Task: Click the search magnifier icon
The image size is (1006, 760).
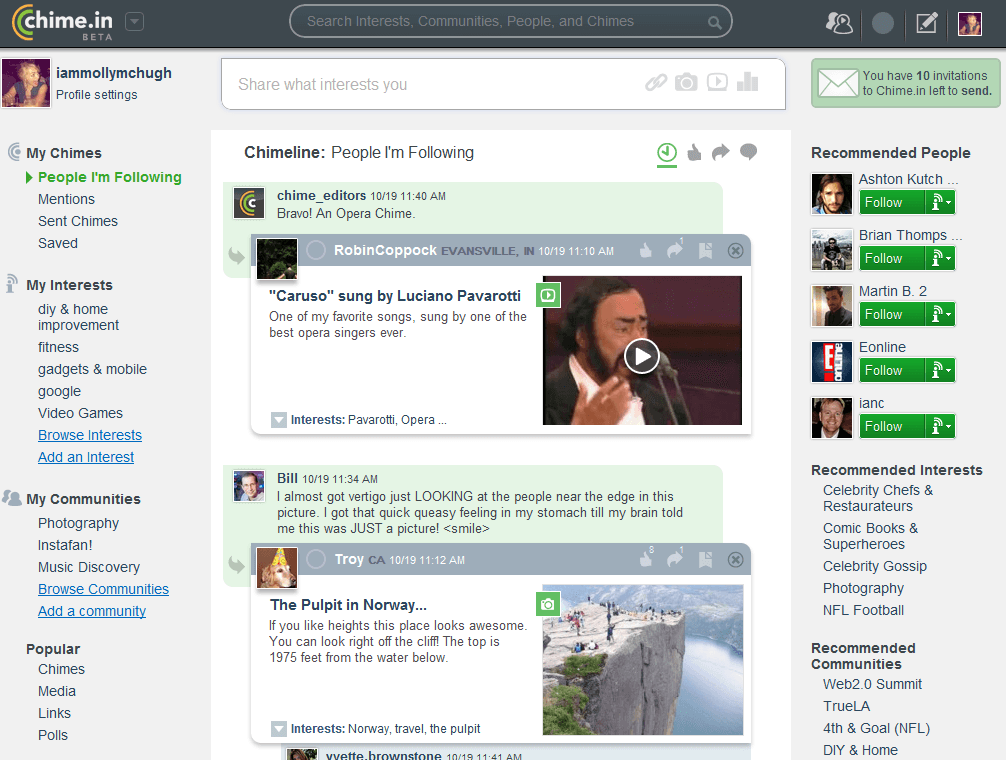Action: pos(714,23)
